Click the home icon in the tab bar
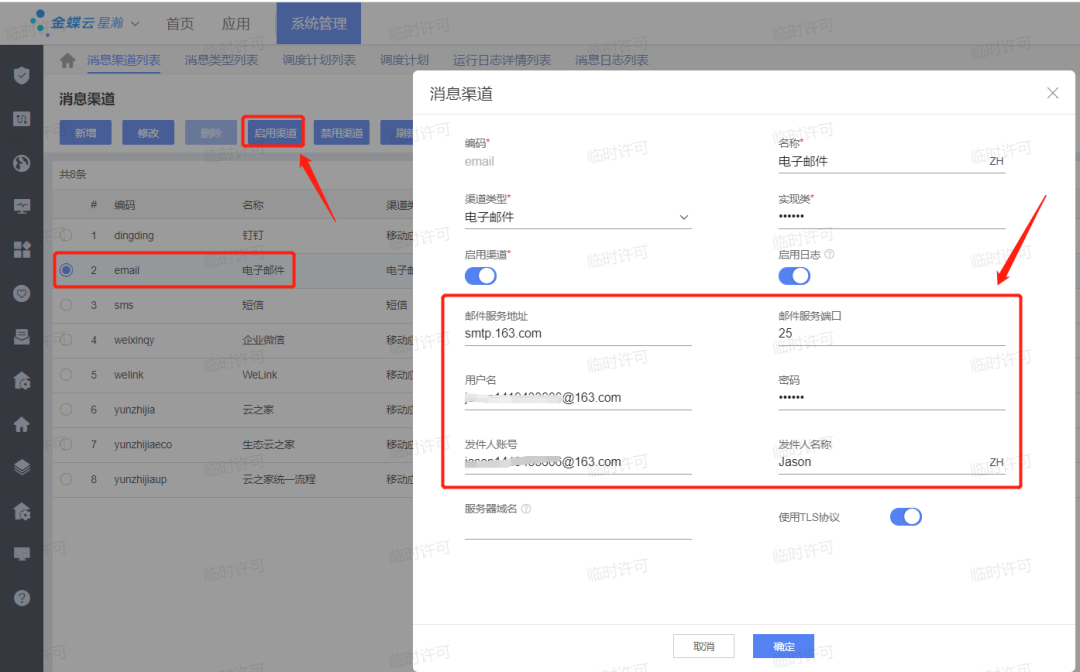 67,61
